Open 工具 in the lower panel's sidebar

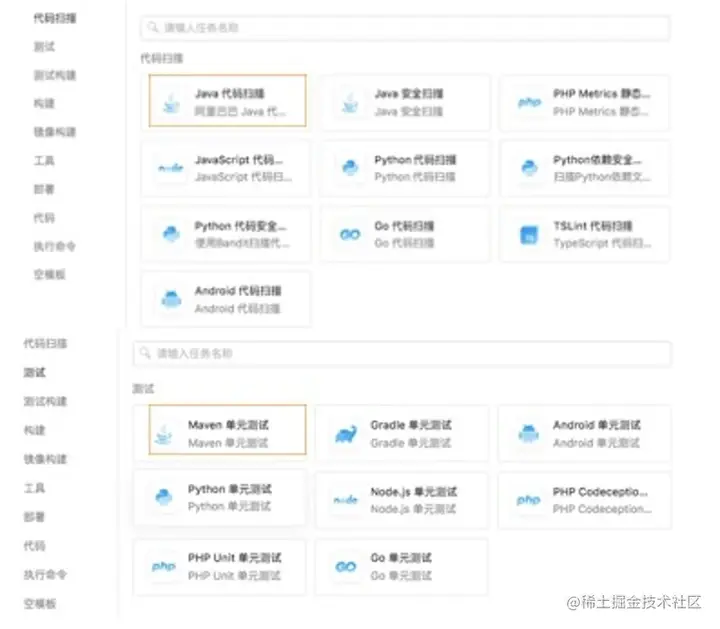coord(35,488)
